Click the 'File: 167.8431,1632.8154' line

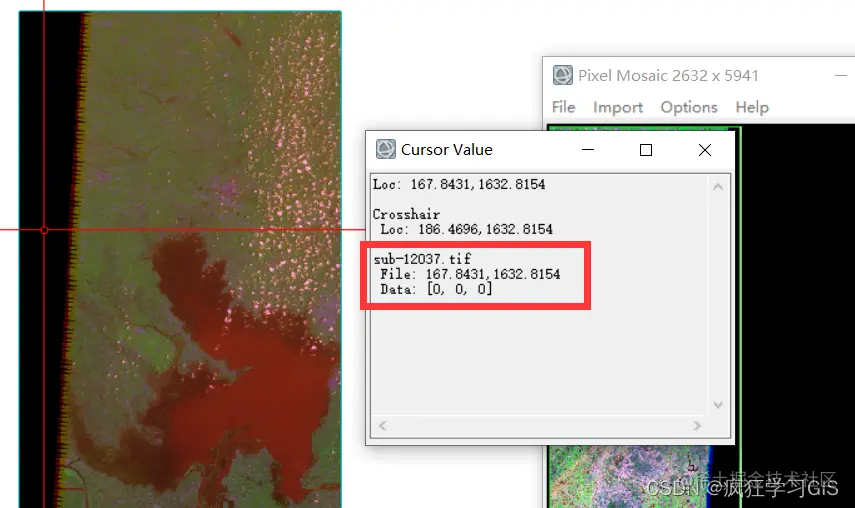470,274
